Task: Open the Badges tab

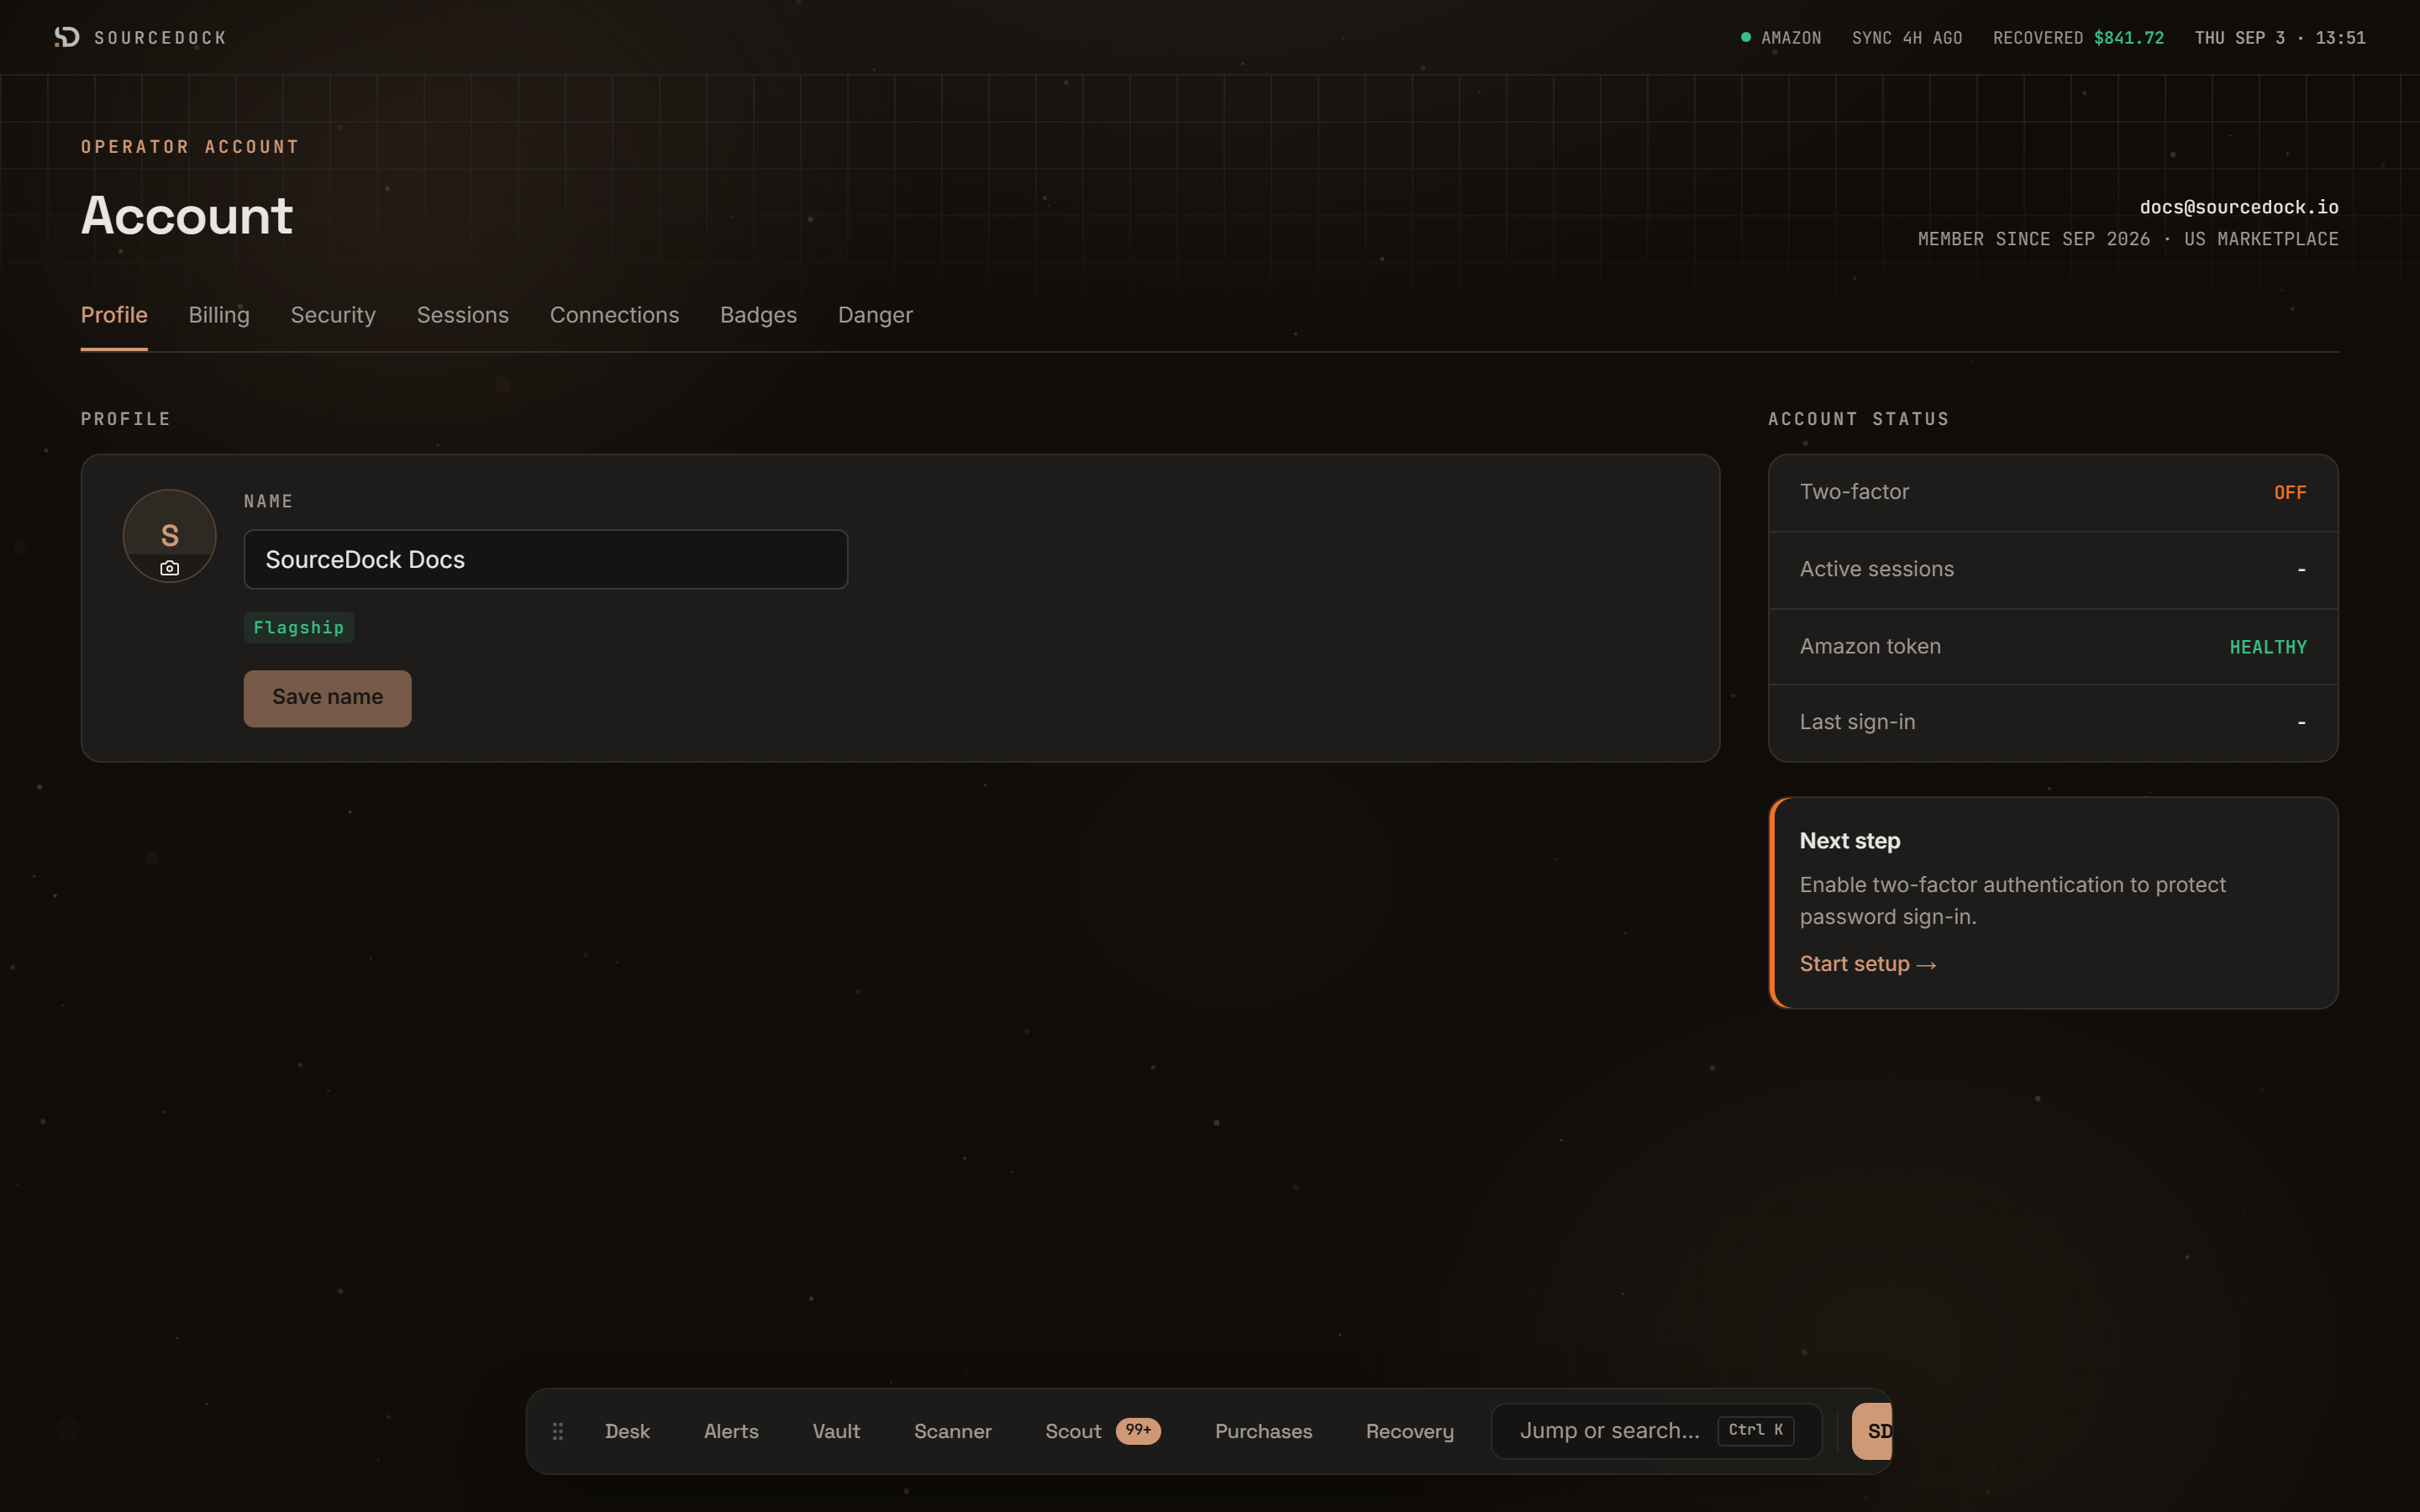Action: coord(759,315)
